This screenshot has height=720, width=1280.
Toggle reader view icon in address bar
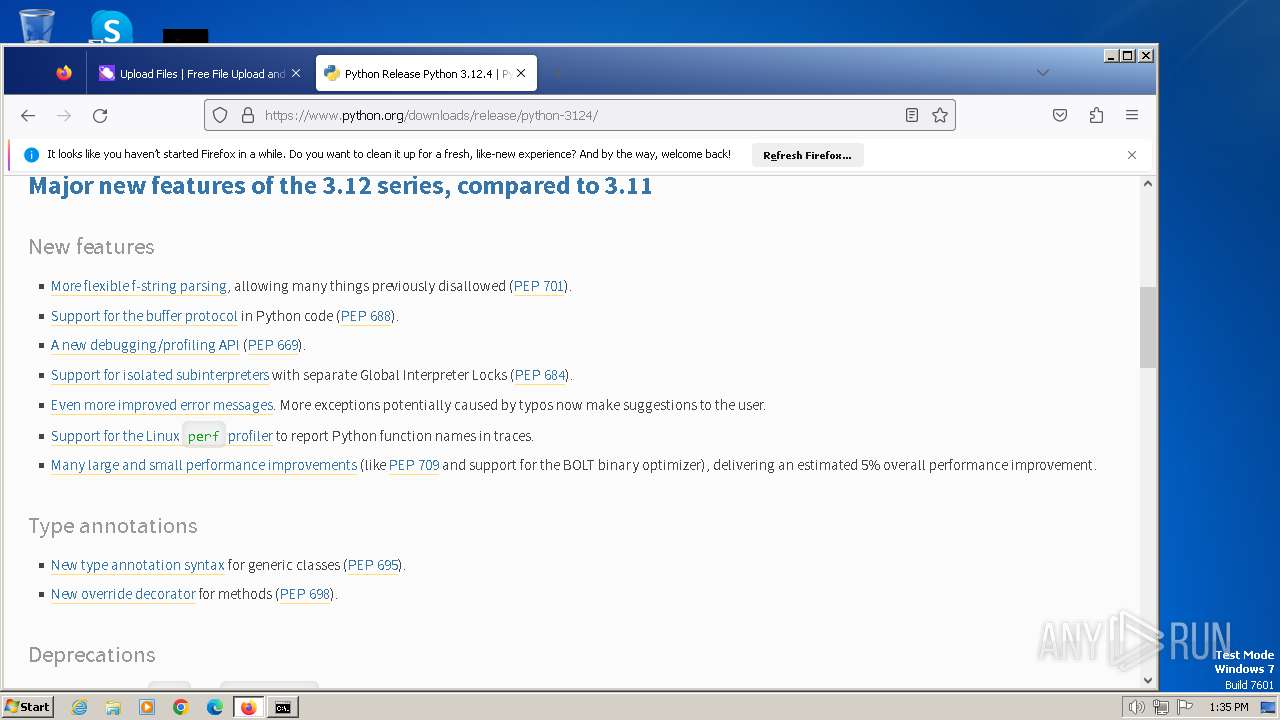point(912,115)
